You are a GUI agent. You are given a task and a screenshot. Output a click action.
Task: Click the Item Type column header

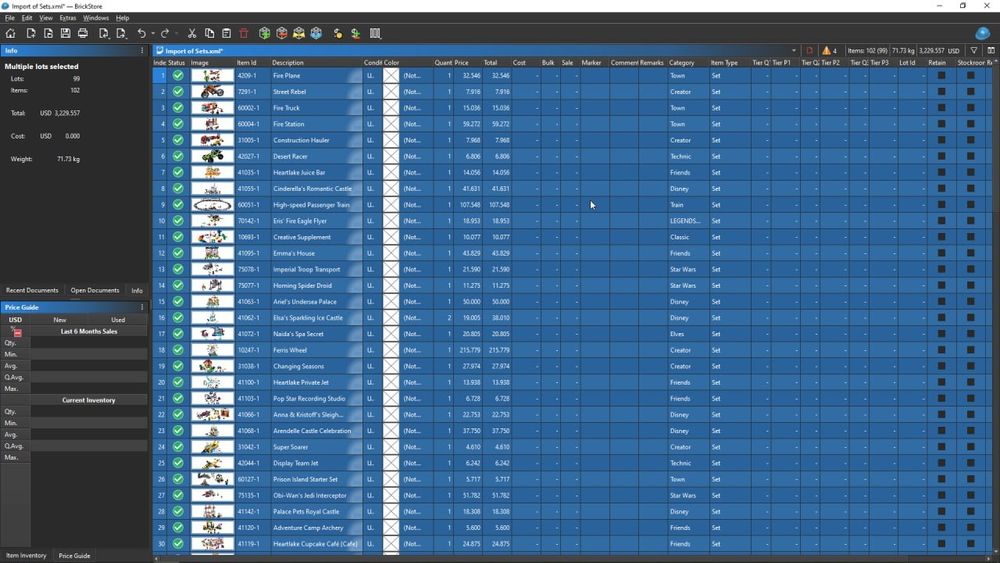730,62
